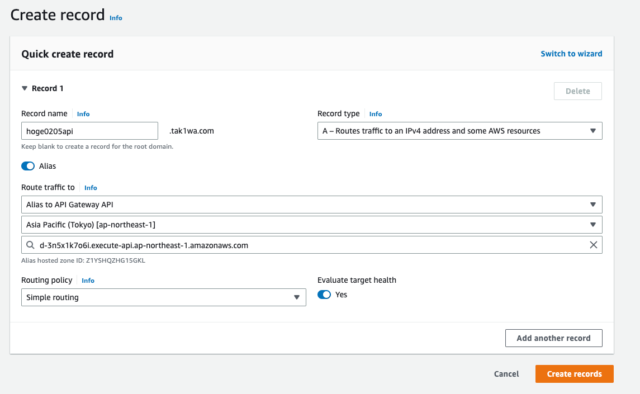Switch to wizard mode
The image size is (640, 394).
(x=571, y=53)
